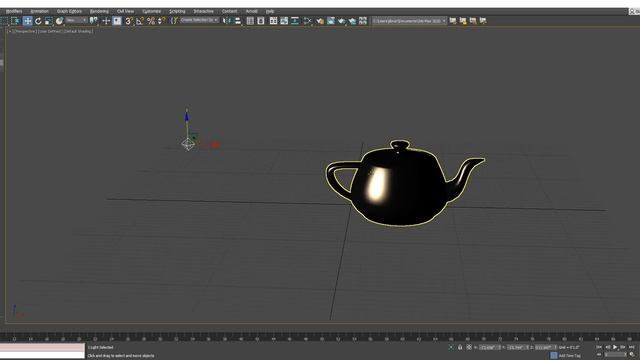
Task: Click the fourth project toolbar icon
Action: [x=483, y=20]
